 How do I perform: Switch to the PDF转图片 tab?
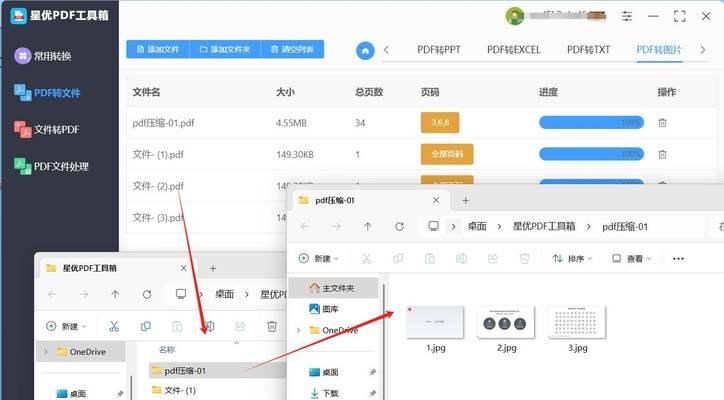coord(659,50)
